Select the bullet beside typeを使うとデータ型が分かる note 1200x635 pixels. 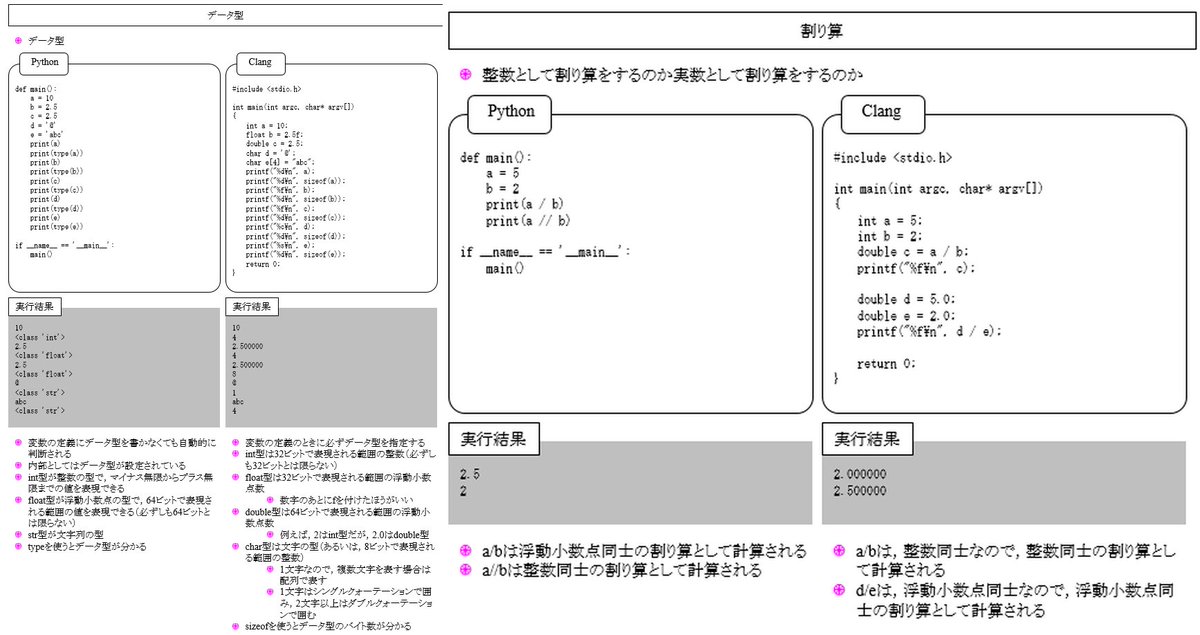click(x=18, y=545)
